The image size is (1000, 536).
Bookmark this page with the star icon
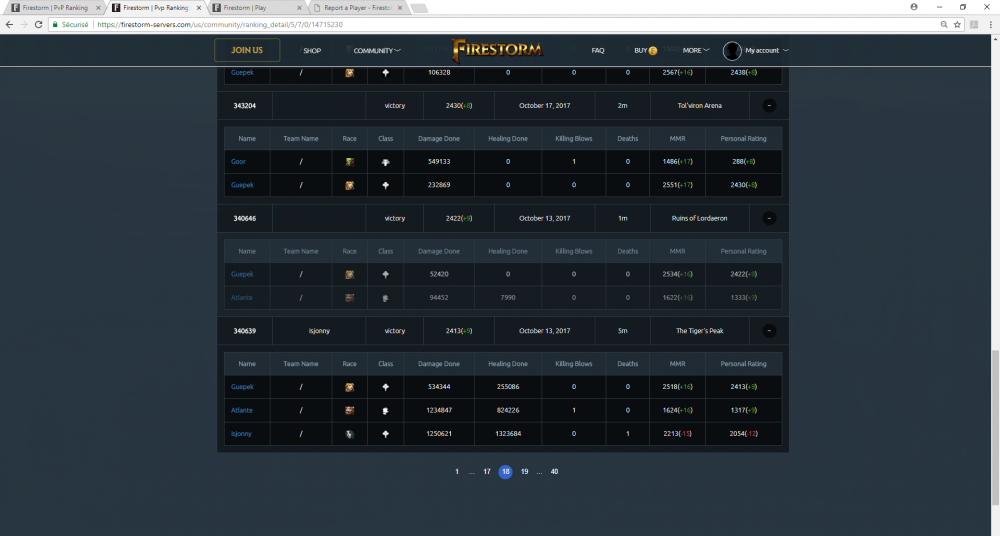957,24
